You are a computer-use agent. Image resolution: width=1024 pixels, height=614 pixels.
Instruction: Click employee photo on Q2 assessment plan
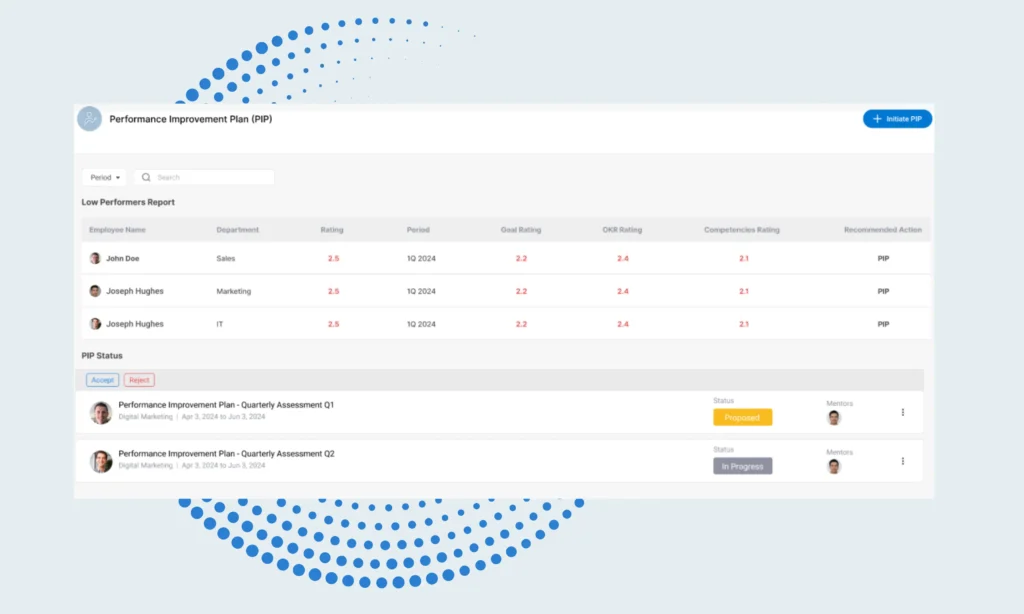coord(101,461)
